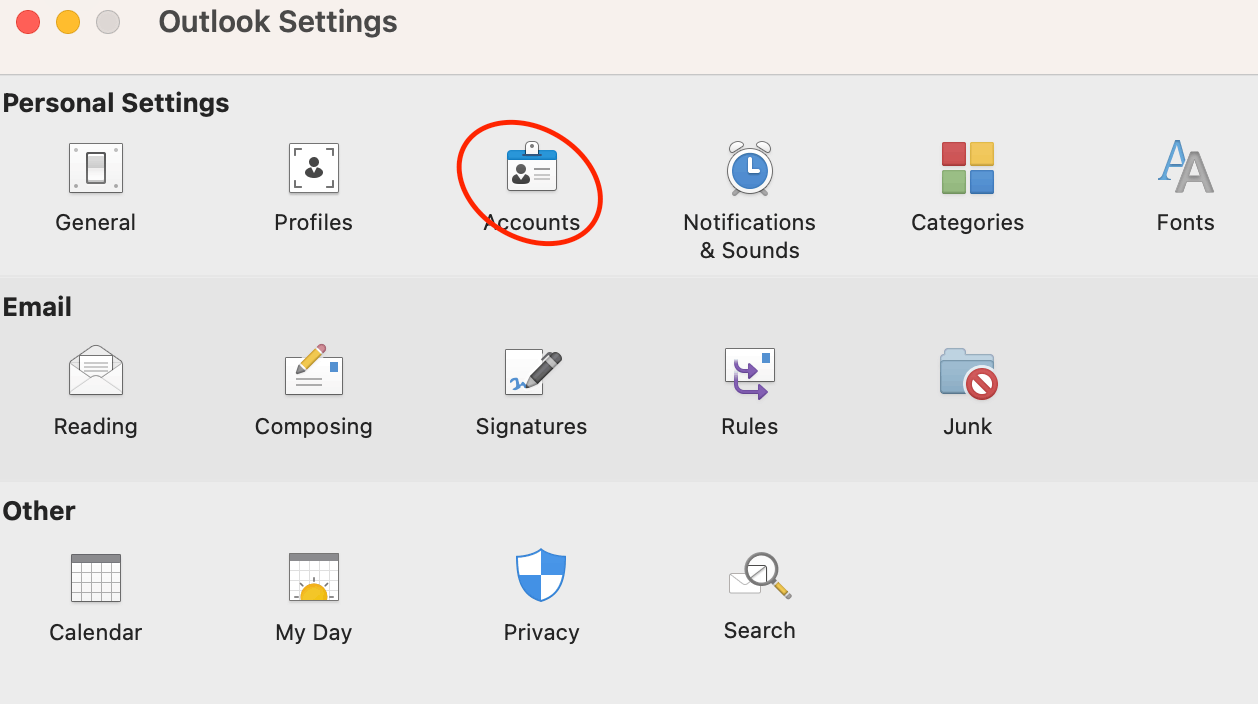The image size is (1258, 704).
Task: Open General settings switch icon
Action: pyautogui.click(x=96, y=168)
